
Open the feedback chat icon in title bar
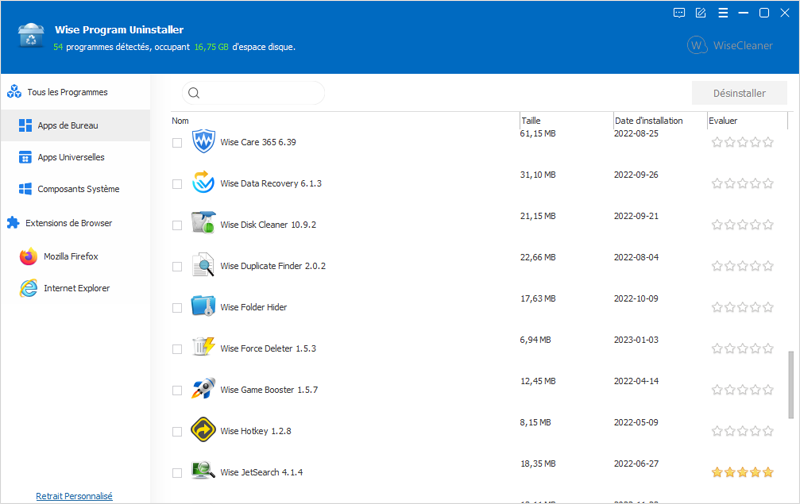[679, 13]
